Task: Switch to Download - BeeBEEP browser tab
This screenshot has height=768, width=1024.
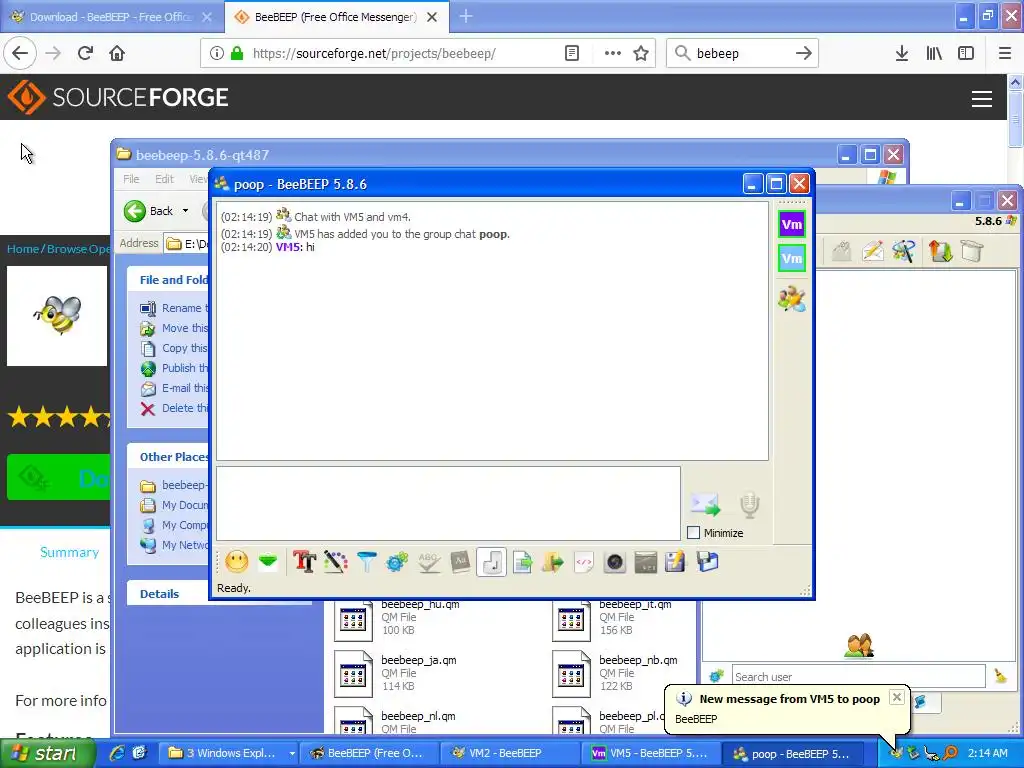Action: tap(112, 17)
